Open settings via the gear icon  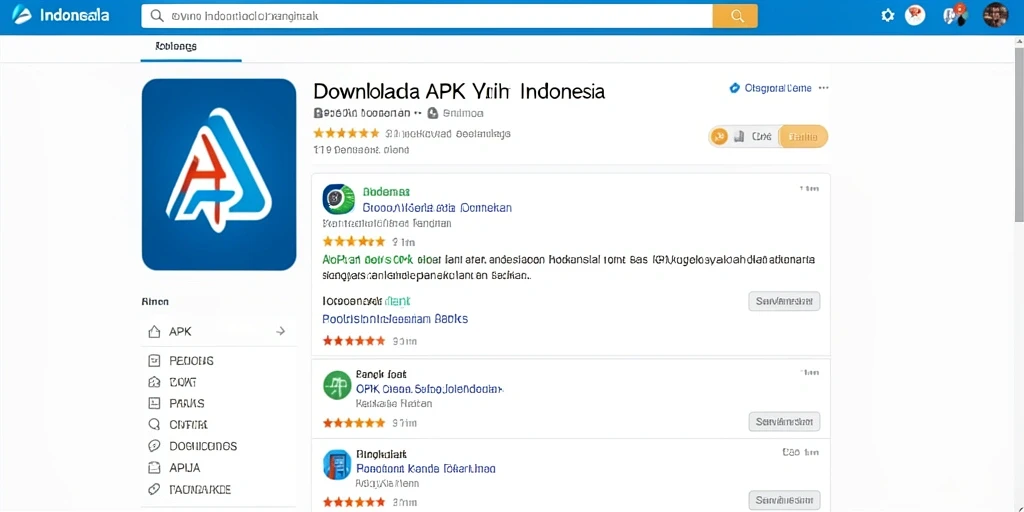pos(888,16)
